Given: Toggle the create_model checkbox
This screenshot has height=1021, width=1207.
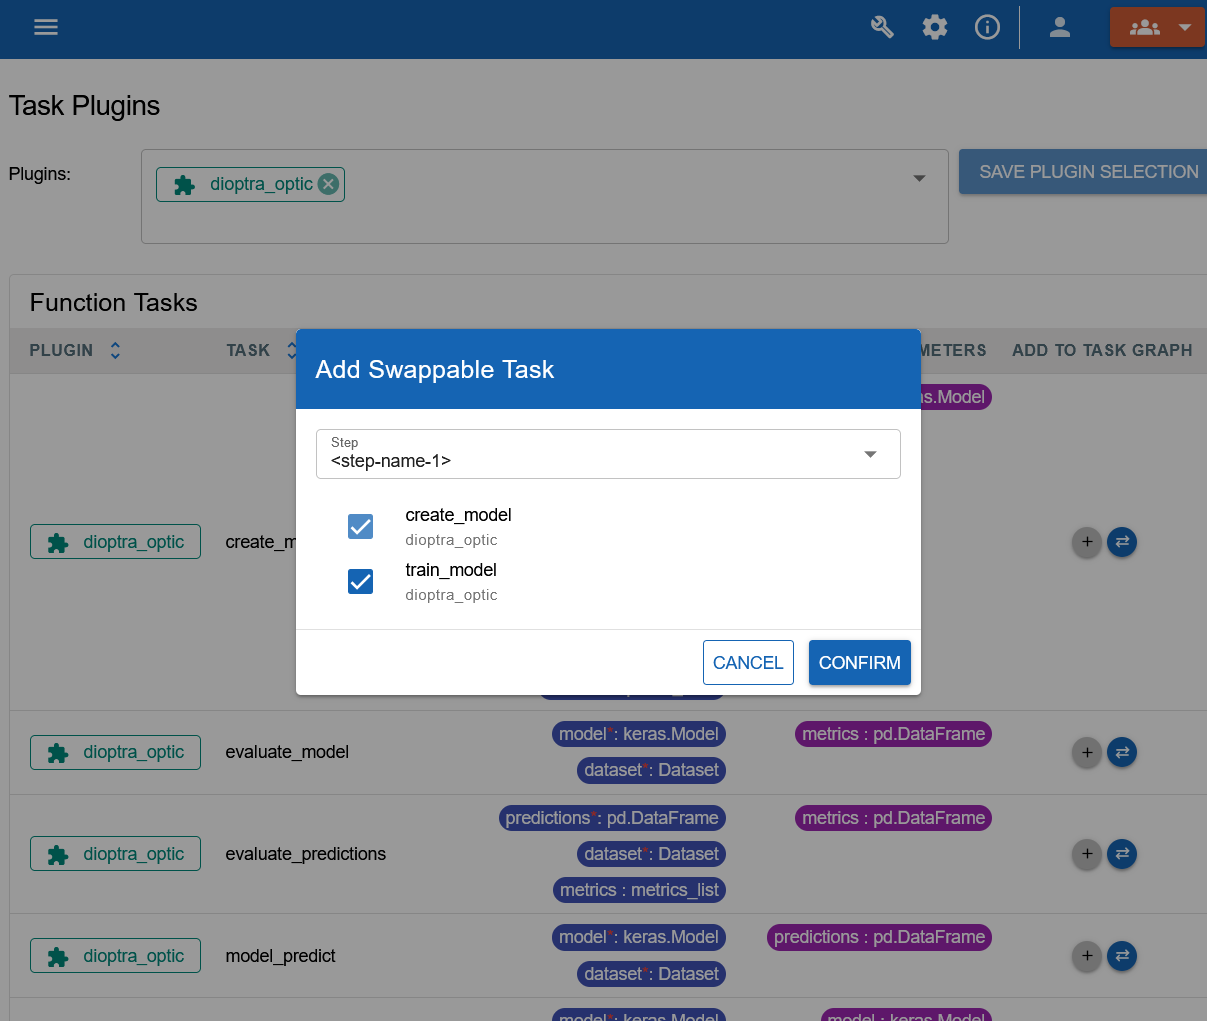Looking at the screenshot, I should coord(360,526).
